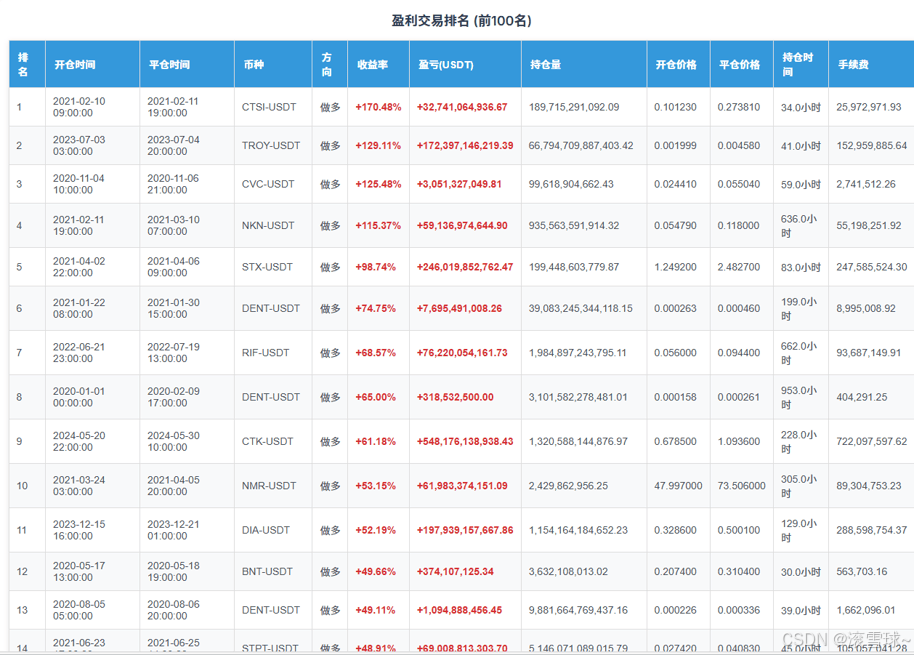Click the +74.75% return value

point(375,309)
